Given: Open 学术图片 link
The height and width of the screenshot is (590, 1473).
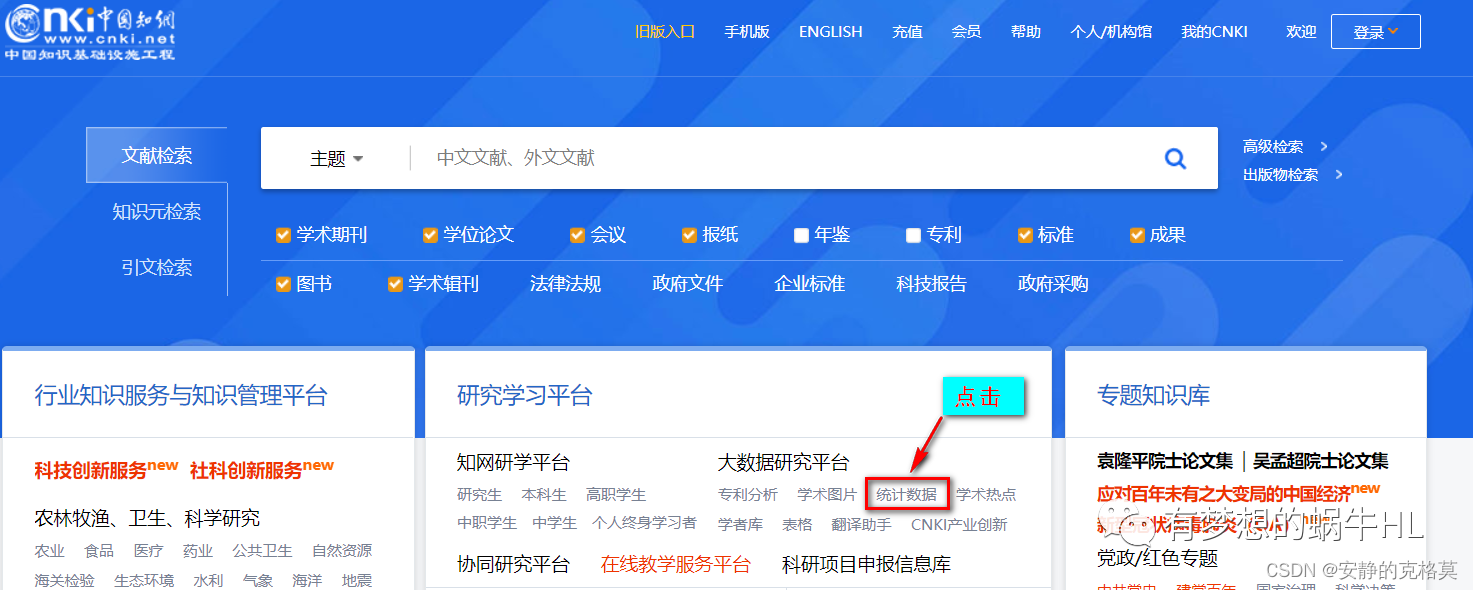Looking at the screenshot, I should point(827,494).
